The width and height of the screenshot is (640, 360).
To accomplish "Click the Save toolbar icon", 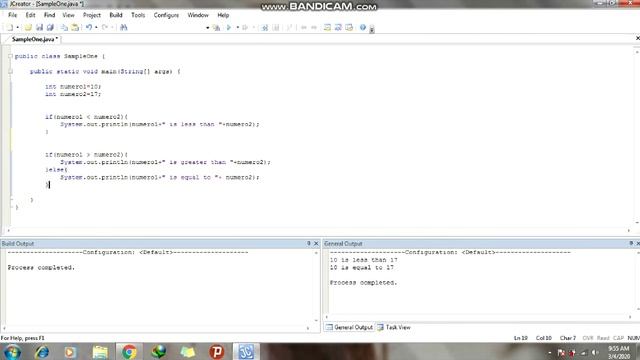I will tap(39, 27).
